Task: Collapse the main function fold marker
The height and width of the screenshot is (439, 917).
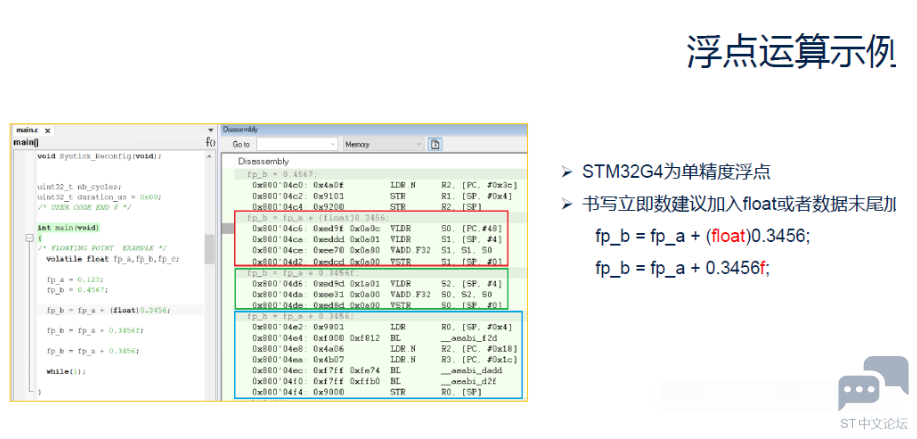Action: coord(28,238)
